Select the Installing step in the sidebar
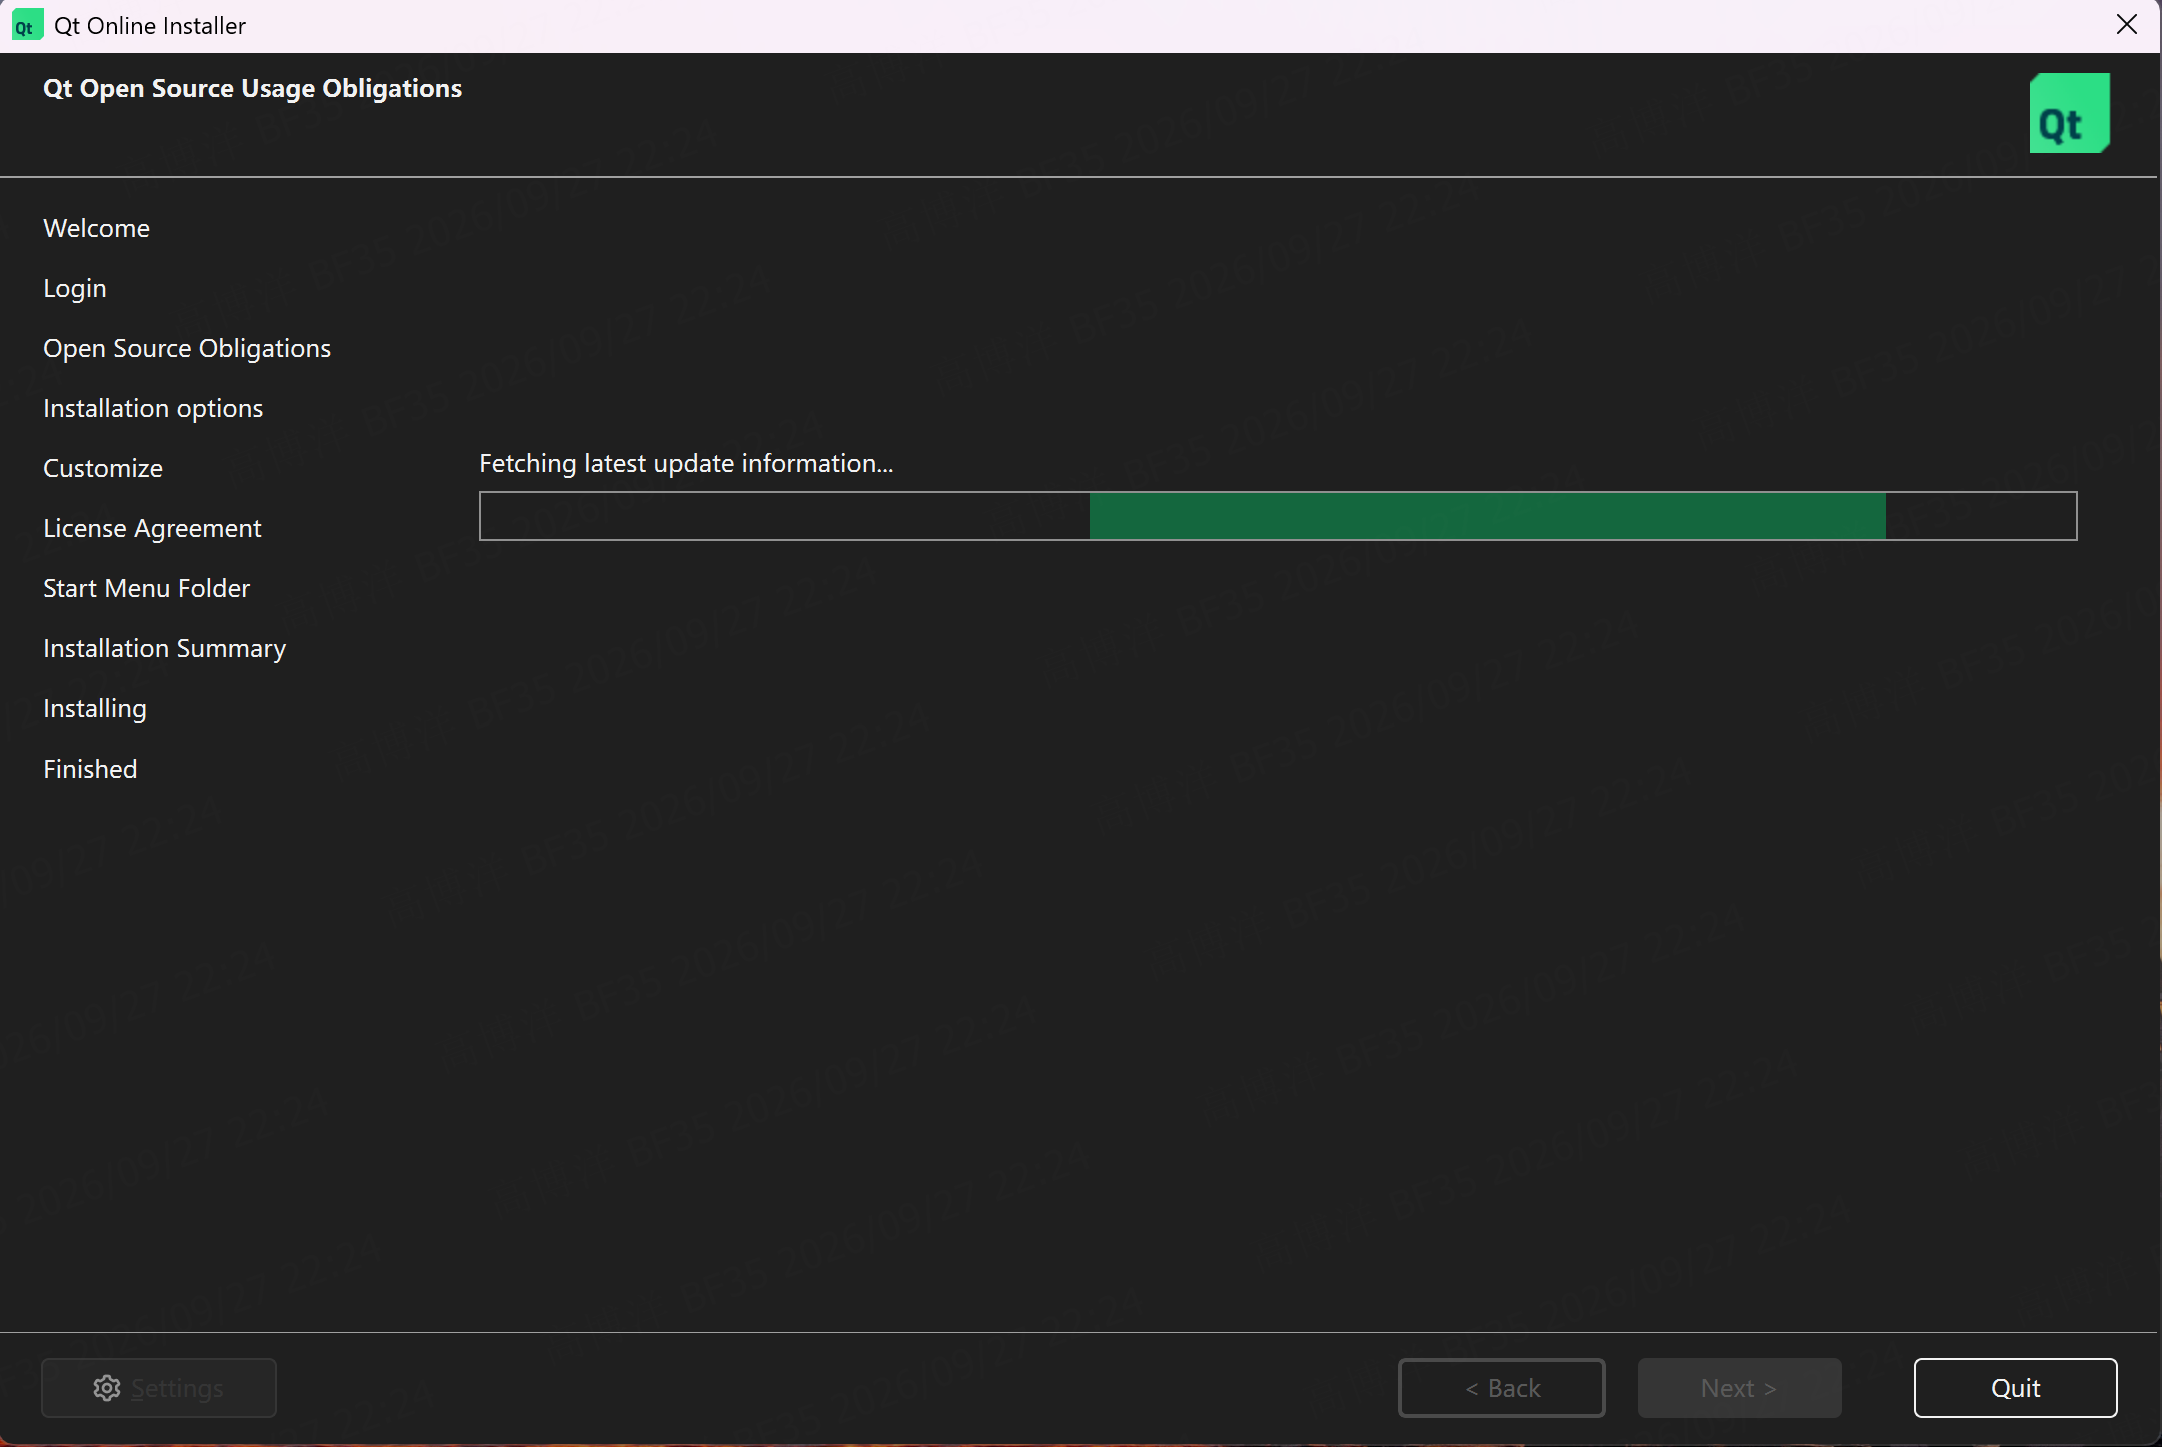2162x1447 pixels. click(95, 708)
